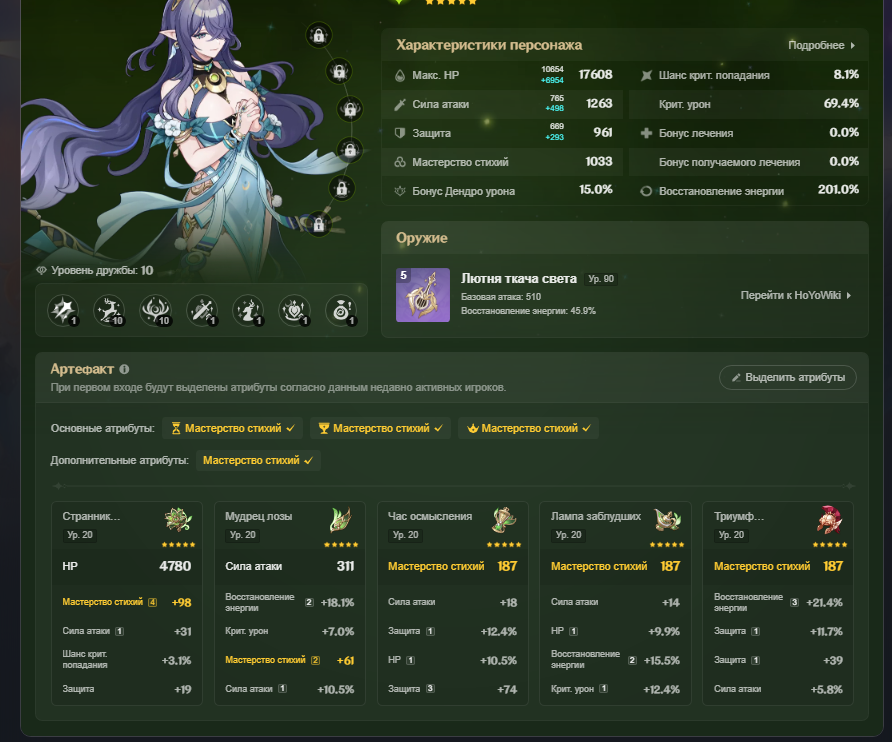Click the circlet substat Восстановление энергии +21.4%
Screen dimensions: 892x742
[x=778, y=603]
